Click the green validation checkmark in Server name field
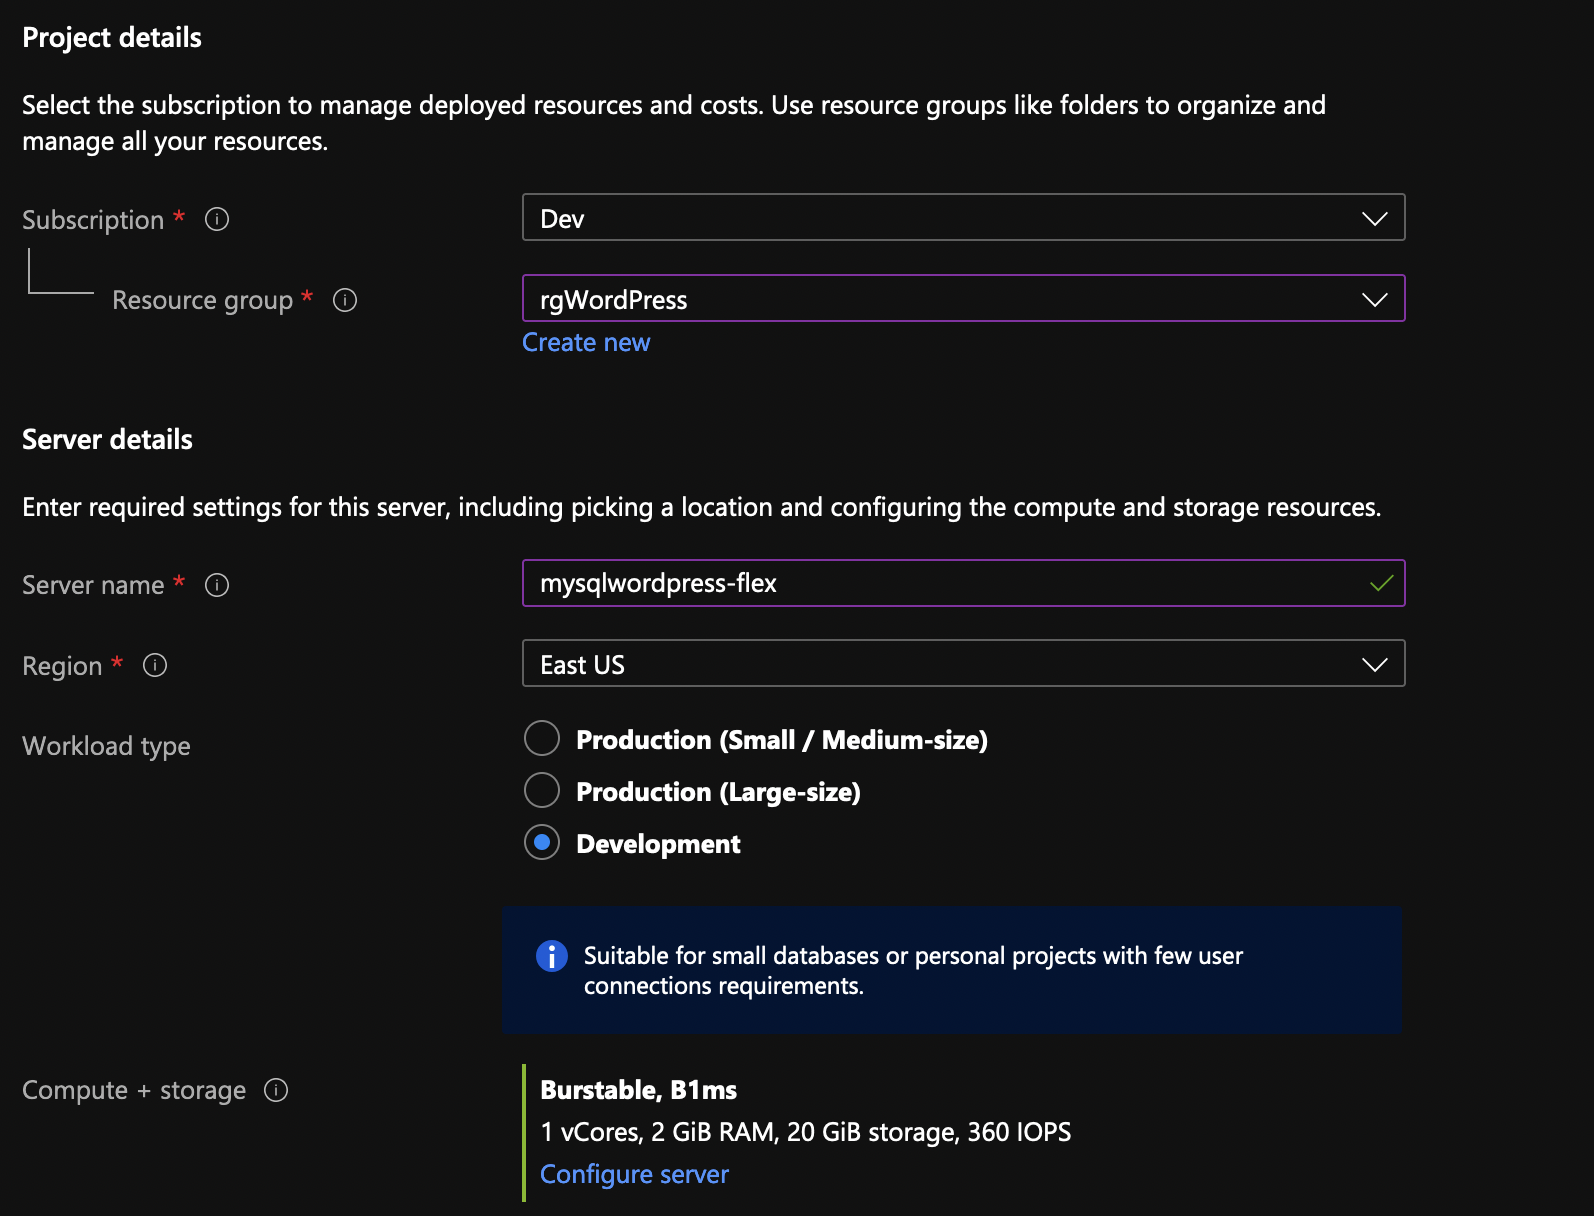This screenshot has height=1216, width=1594. point(1381,583)
